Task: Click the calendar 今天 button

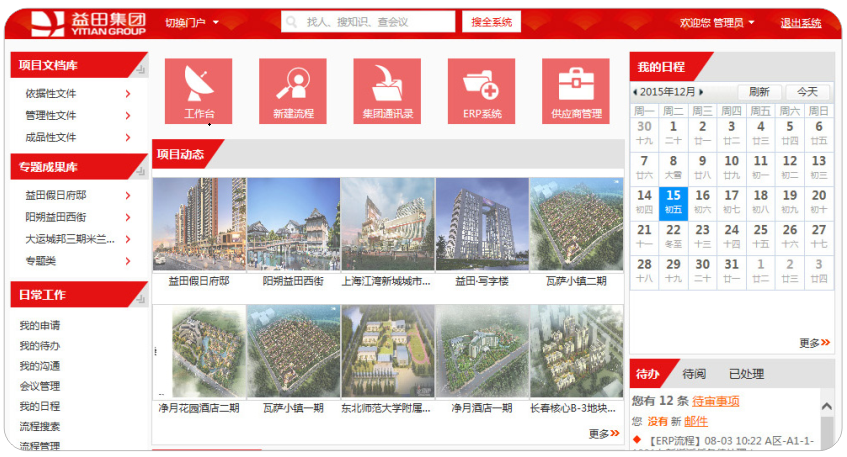Action: coord(808,92)
